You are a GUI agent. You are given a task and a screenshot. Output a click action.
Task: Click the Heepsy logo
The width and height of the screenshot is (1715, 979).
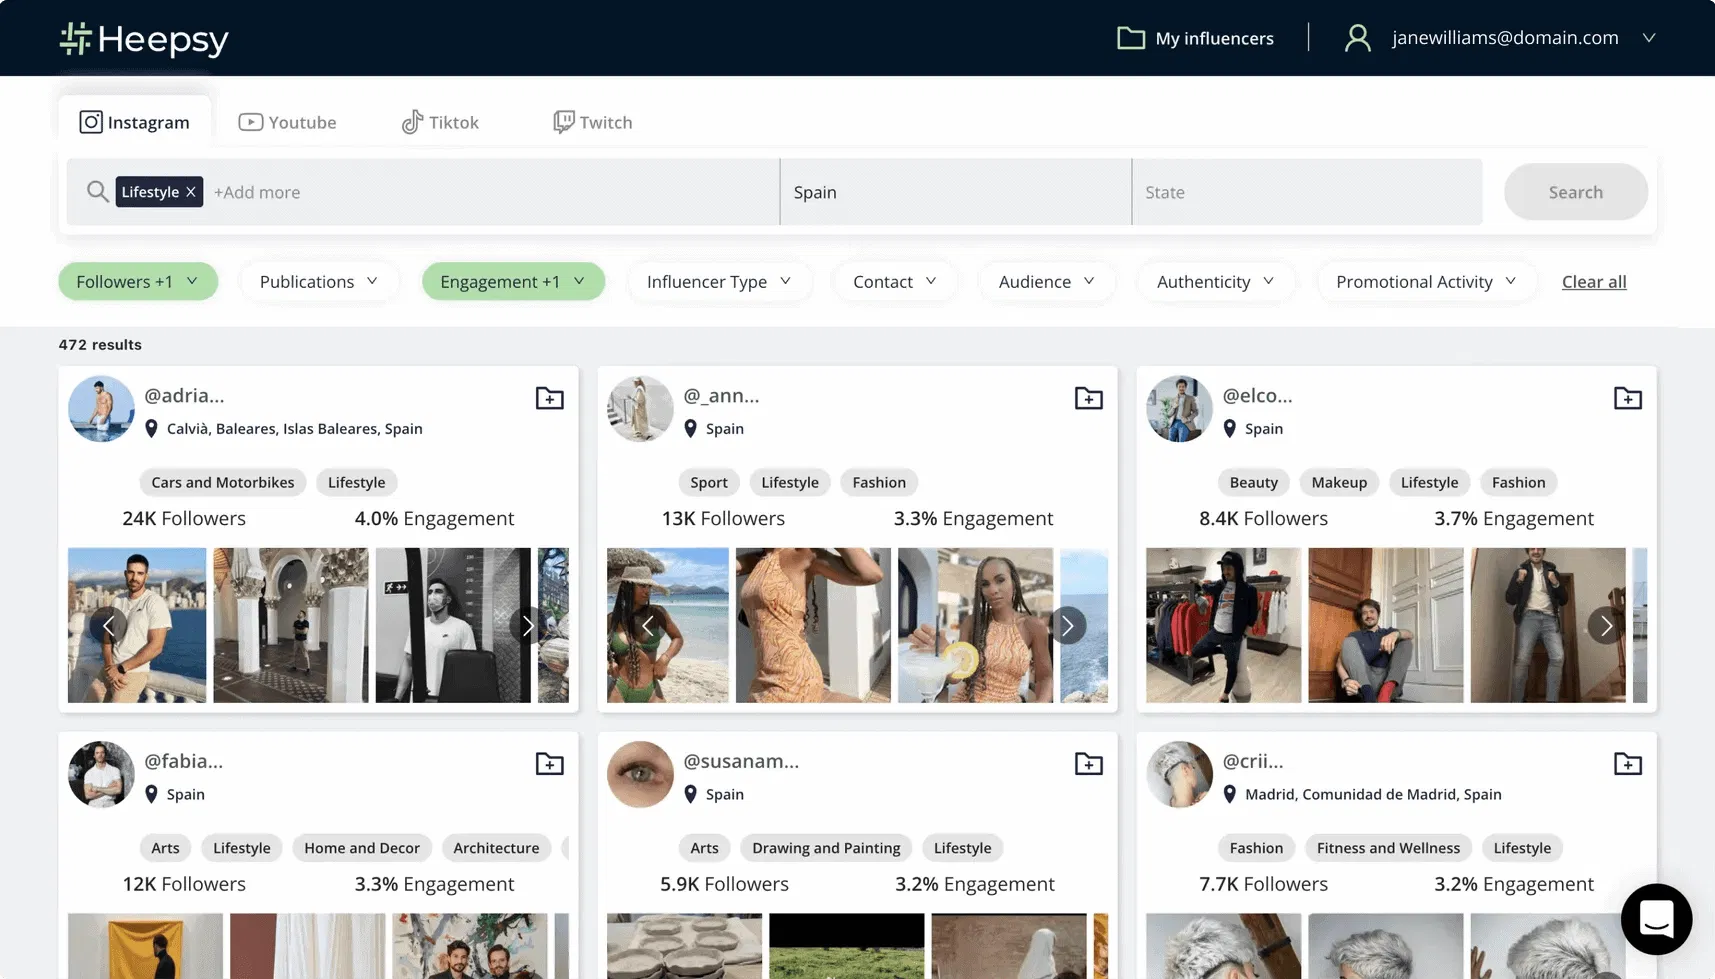[144, 39]
